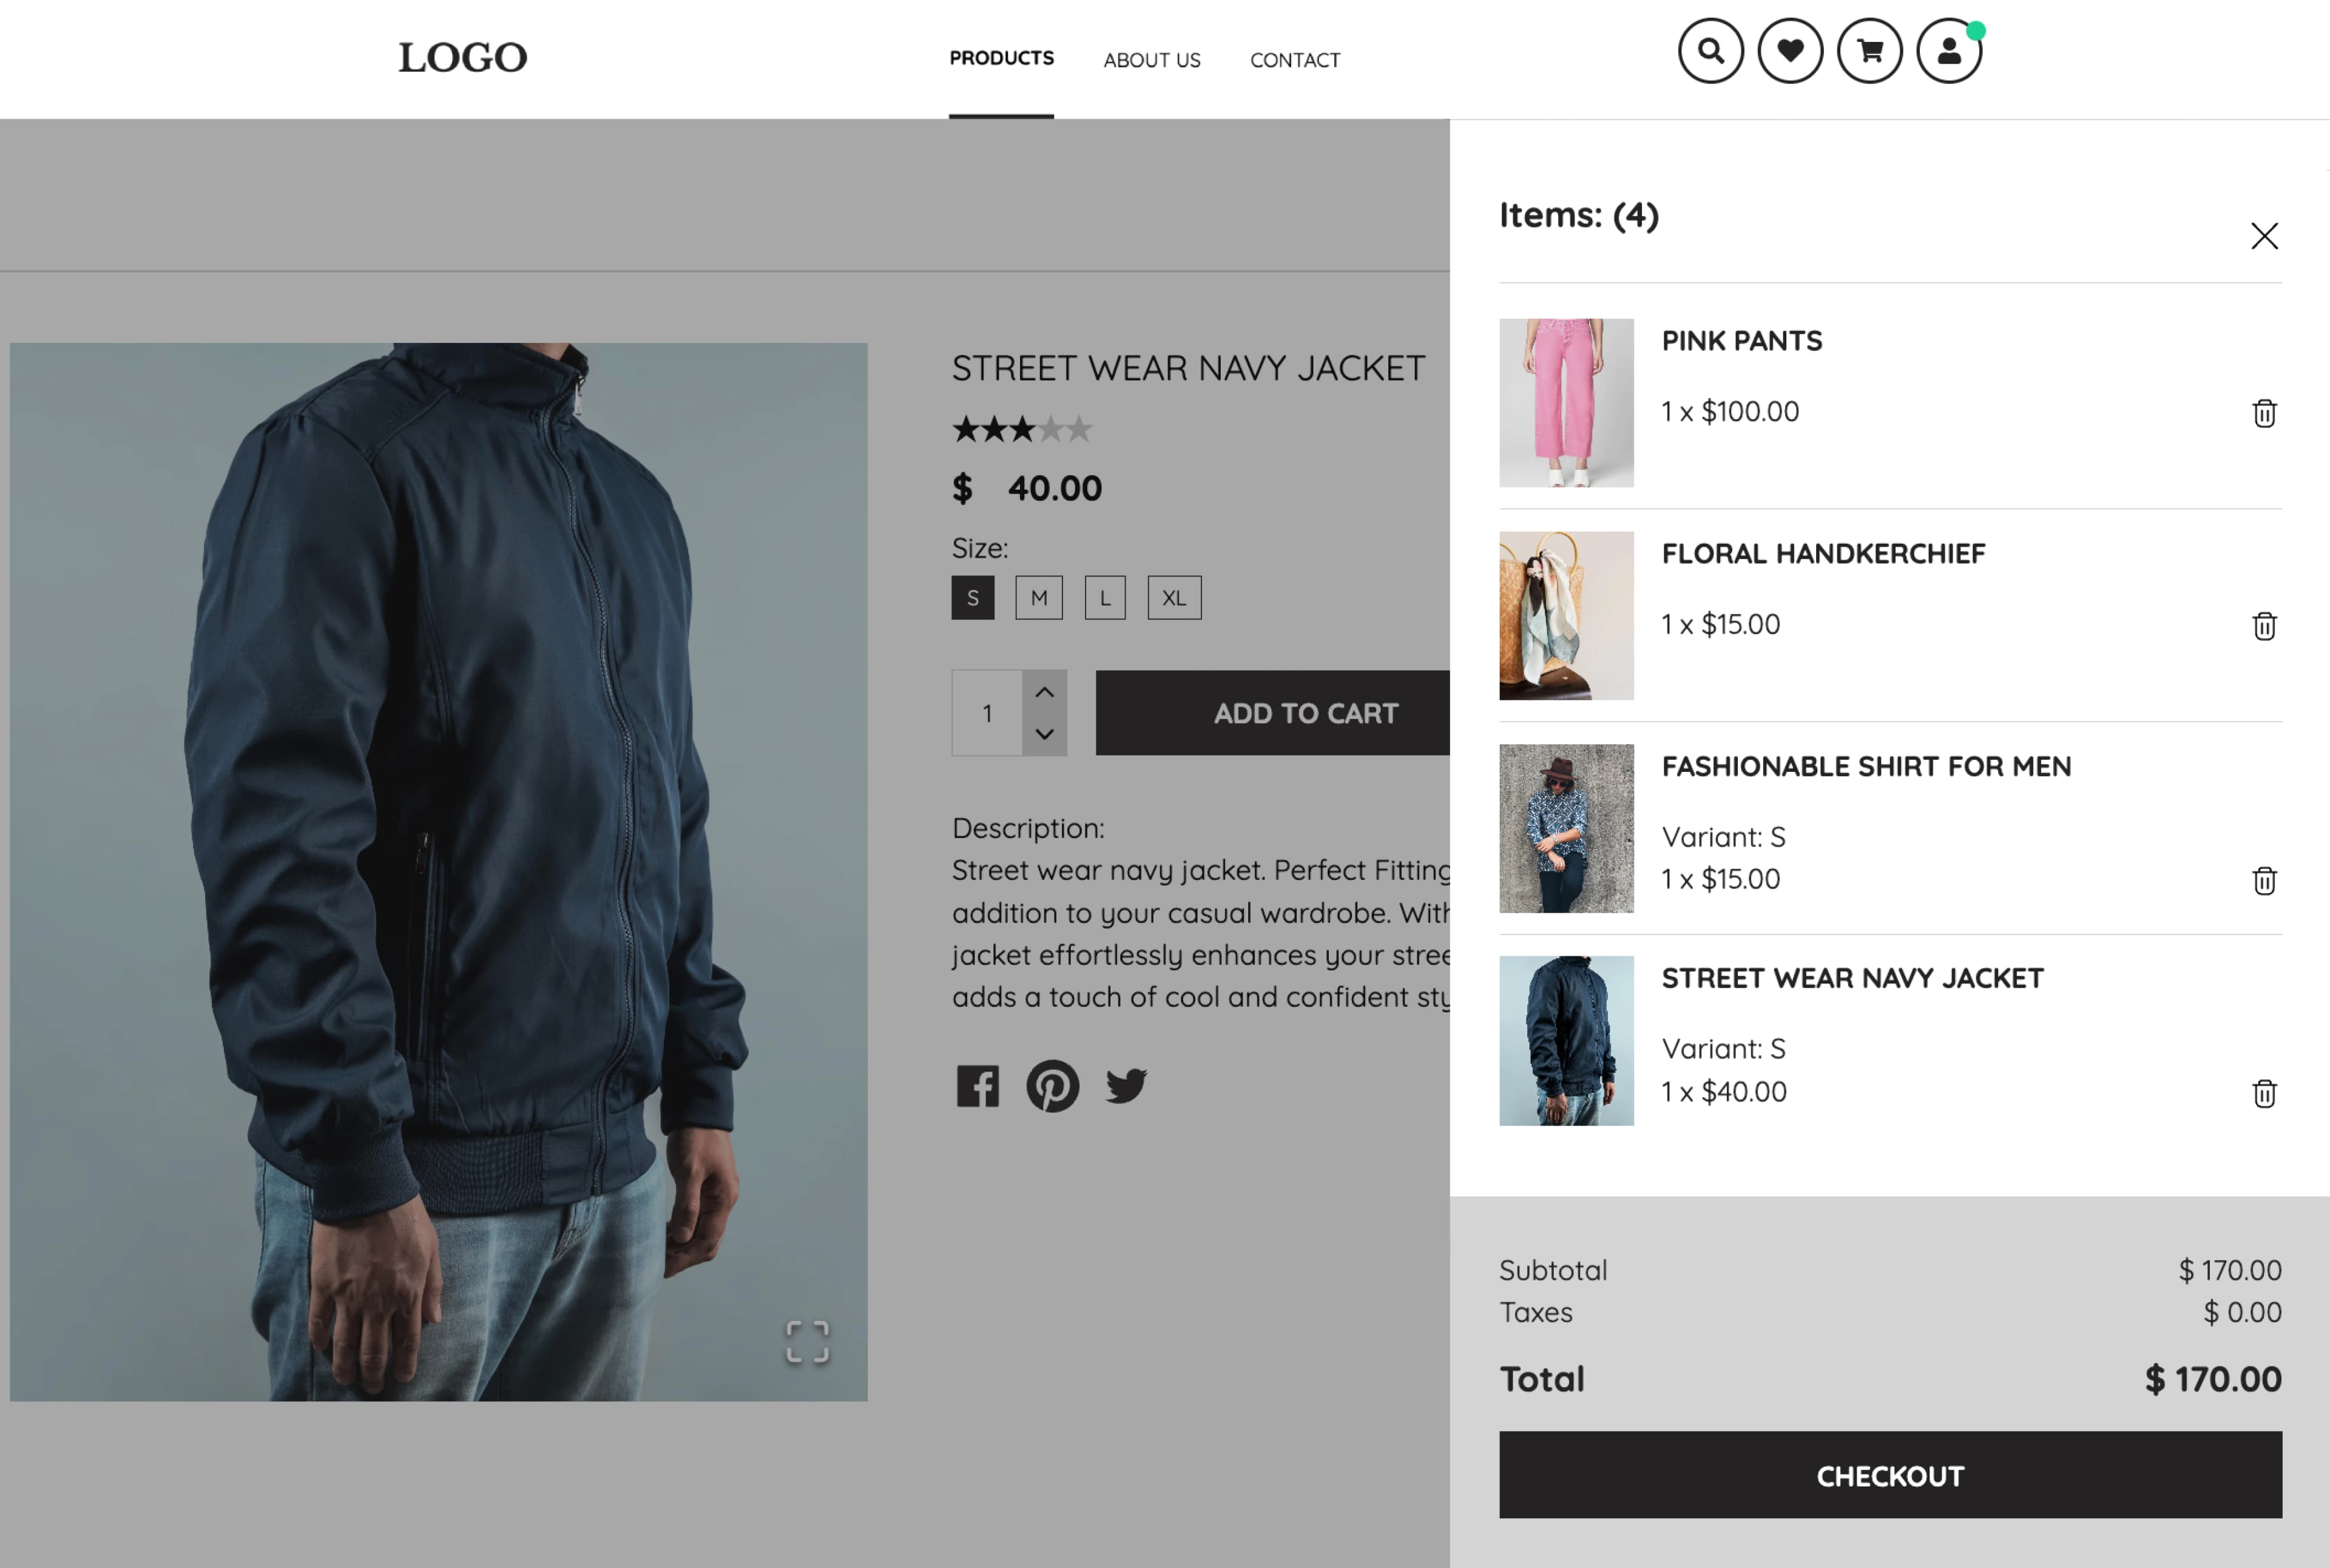
Task: Click CHECKOUT button
Action: click(1889, 1475)
